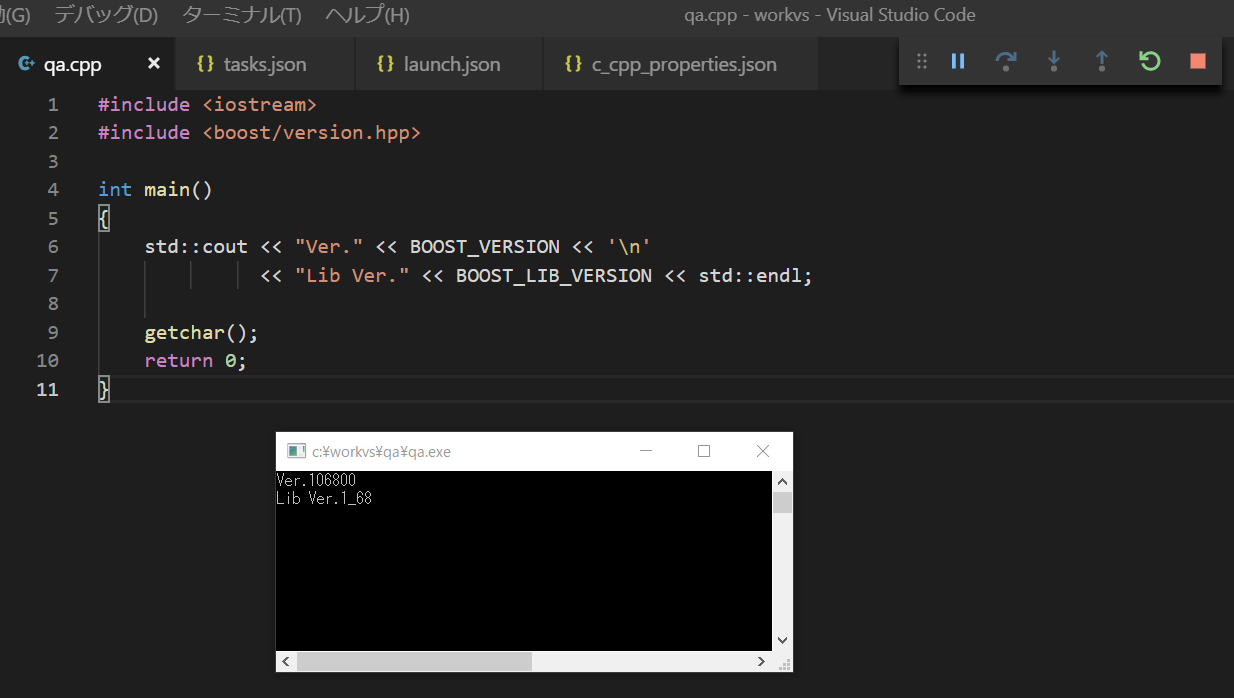This screenshot has height=698, width=1234.
Task: Click the console's vertical scrollbar down arrow
Action: (782, 639)
